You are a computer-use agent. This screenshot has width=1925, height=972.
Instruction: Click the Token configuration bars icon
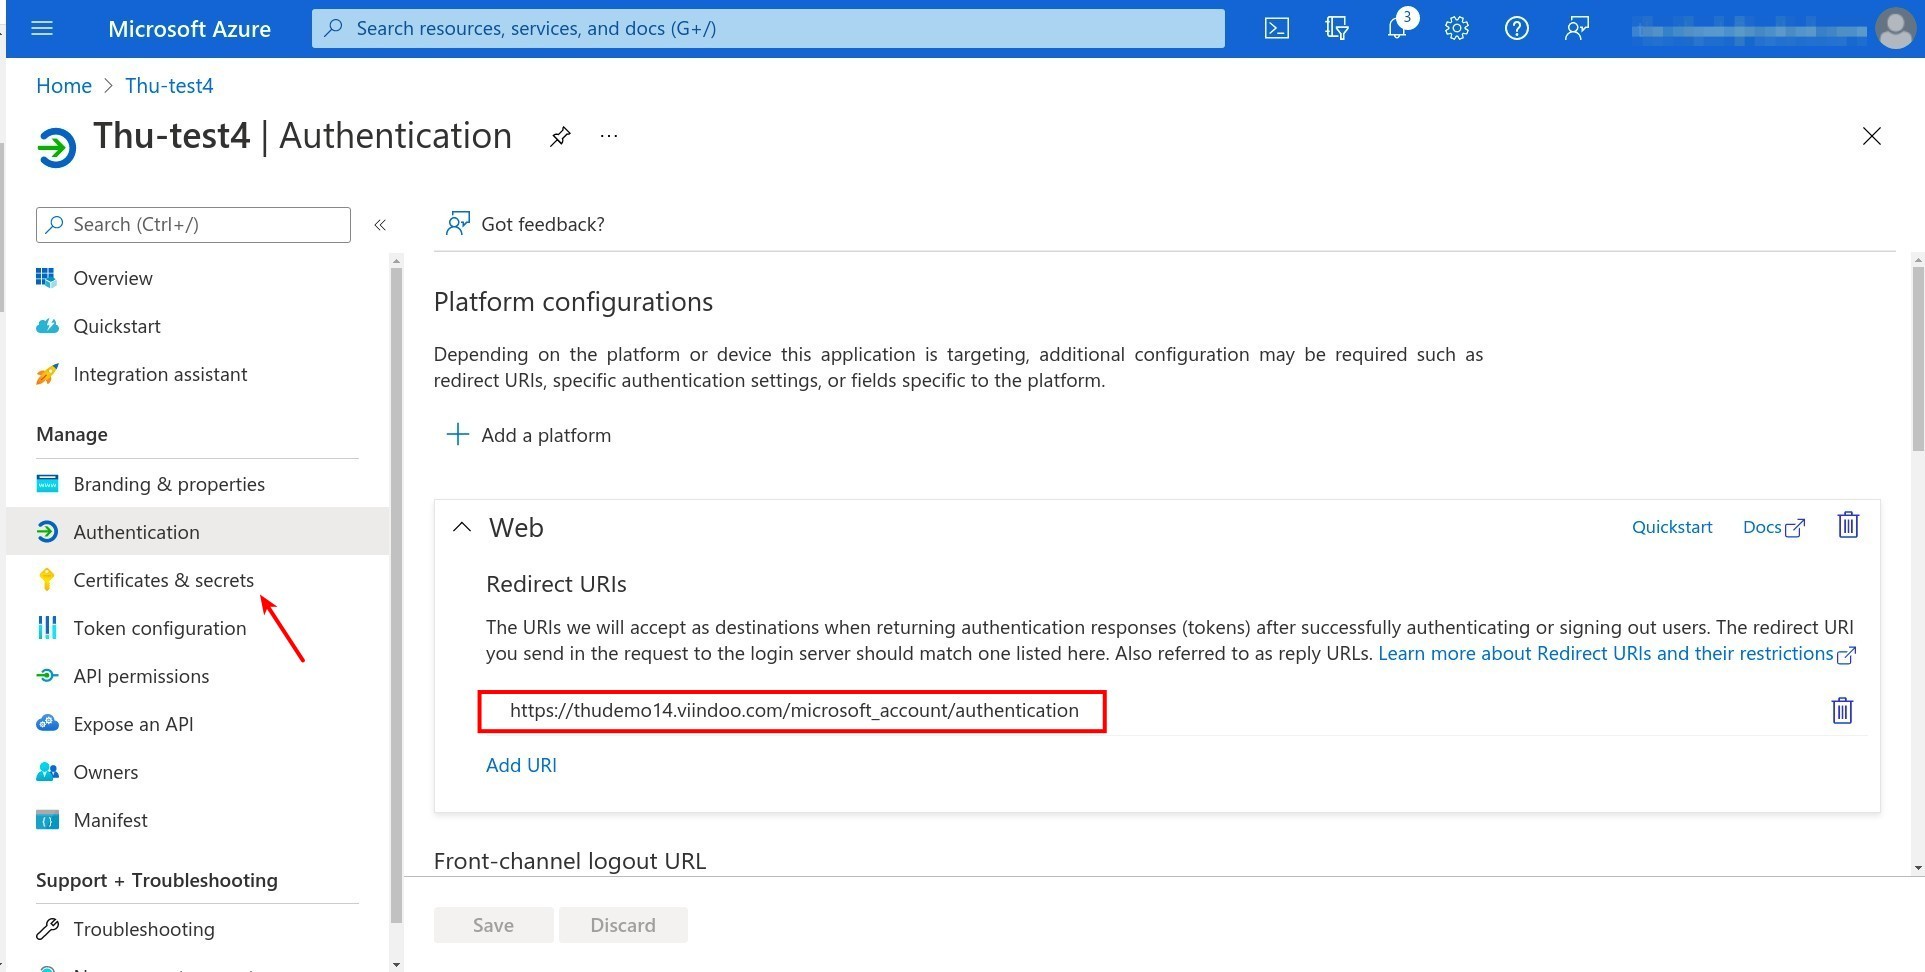tap(47, 628)
